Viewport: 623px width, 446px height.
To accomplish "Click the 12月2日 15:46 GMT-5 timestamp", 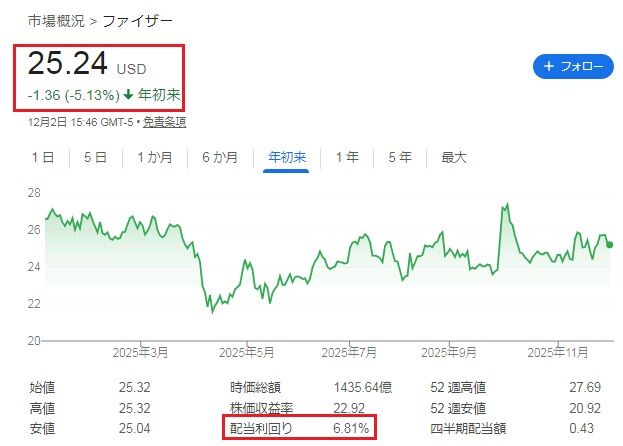I will pyautogui.click(x=81, y=122).
